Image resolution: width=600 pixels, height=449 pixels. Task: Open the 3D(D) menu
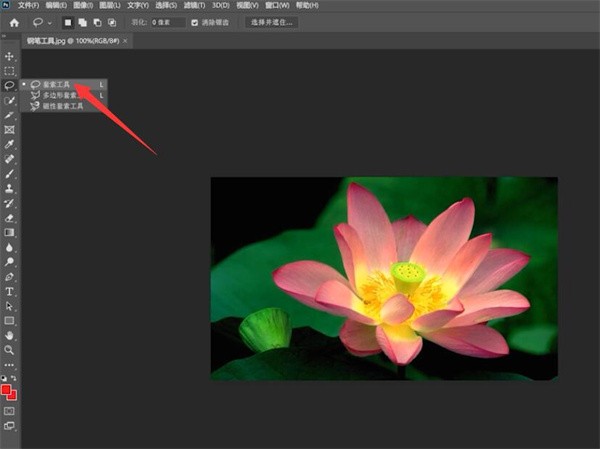[x=221, y=5]
